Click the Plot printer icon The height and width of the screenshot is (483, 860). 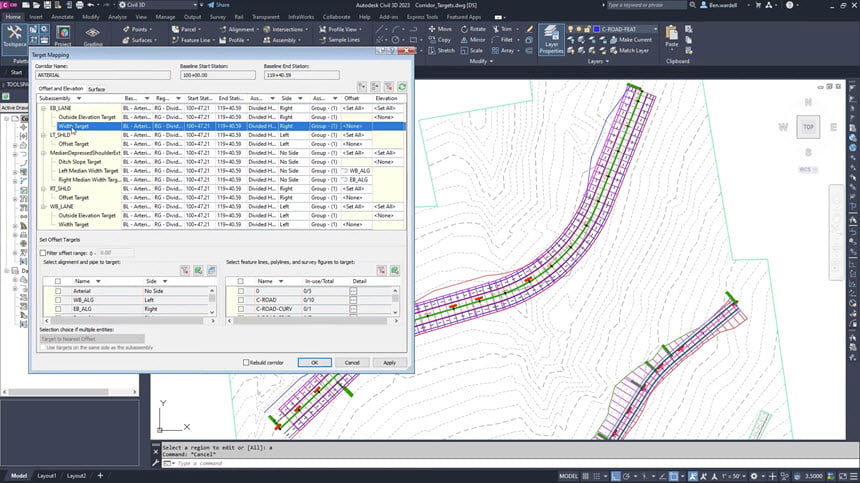coord(80,5)
